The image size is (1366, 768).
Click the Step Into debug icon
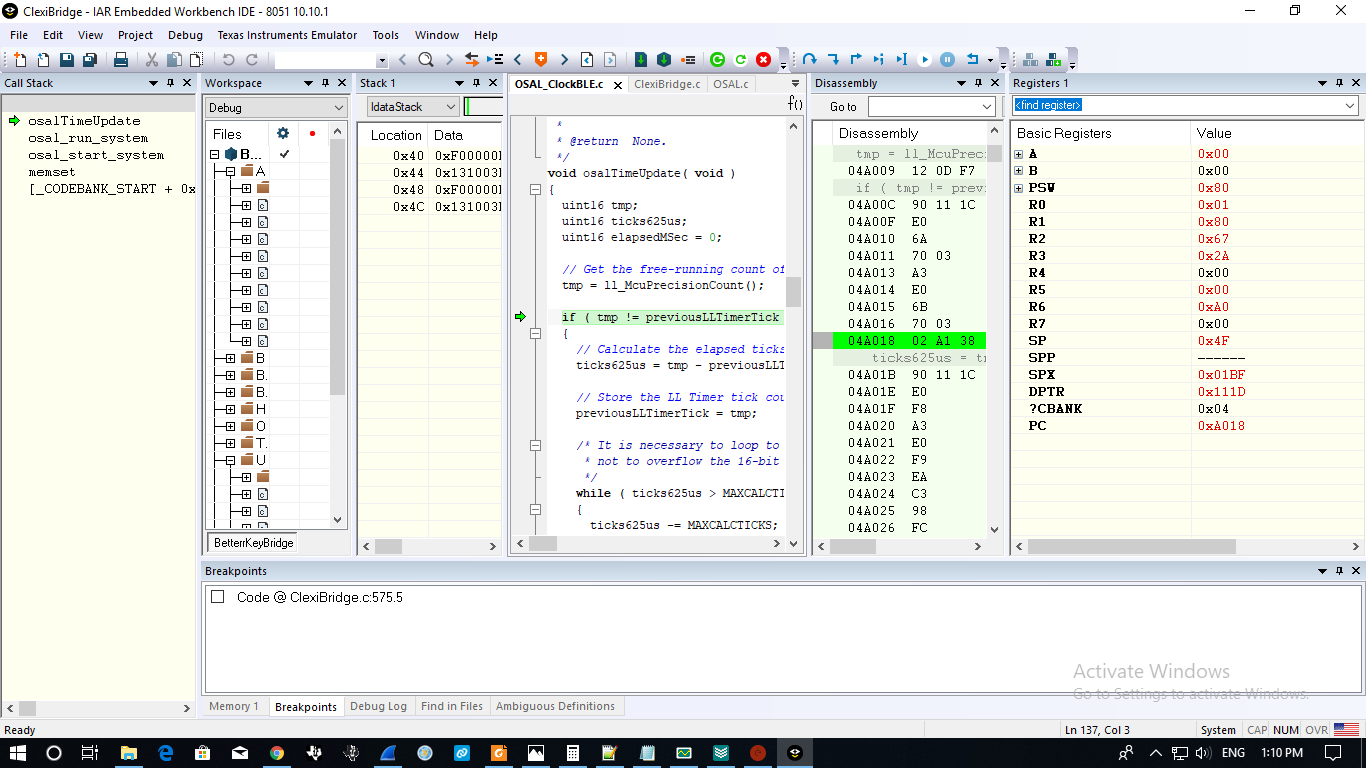tap(833, 60)
